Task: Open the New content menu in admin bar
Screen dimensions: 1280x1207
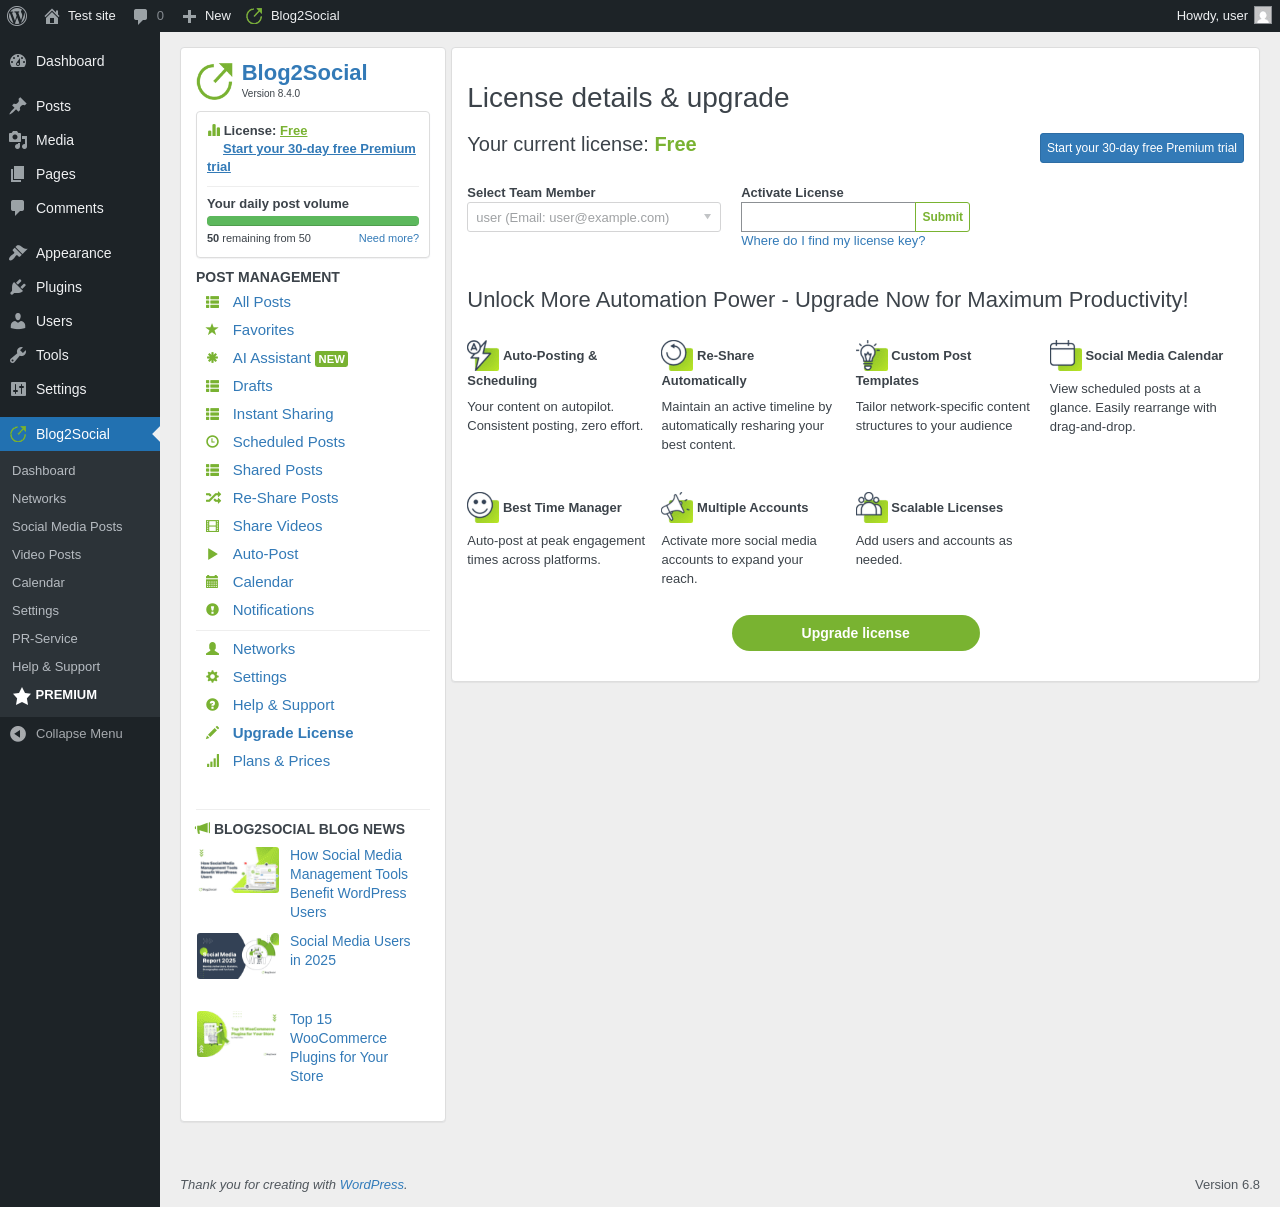Action: click(207, 16)
